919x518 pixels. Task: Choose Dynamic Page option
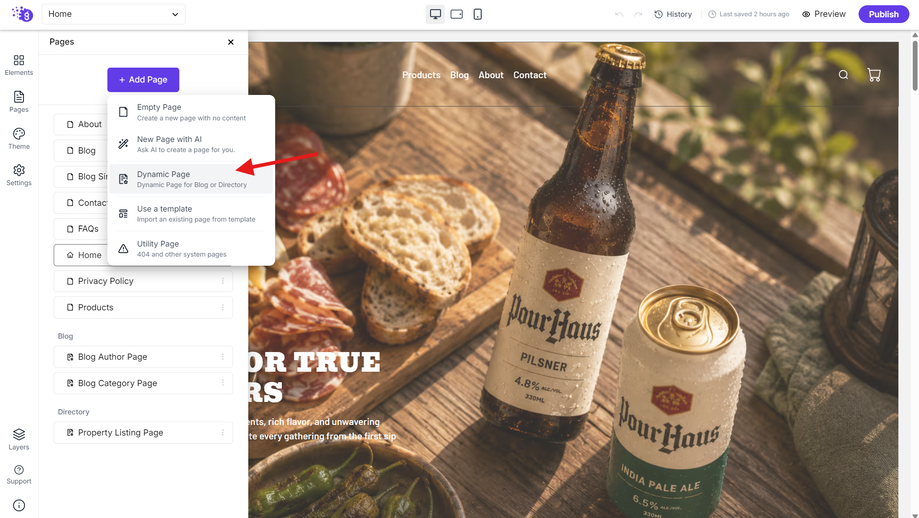click(192, 179)
